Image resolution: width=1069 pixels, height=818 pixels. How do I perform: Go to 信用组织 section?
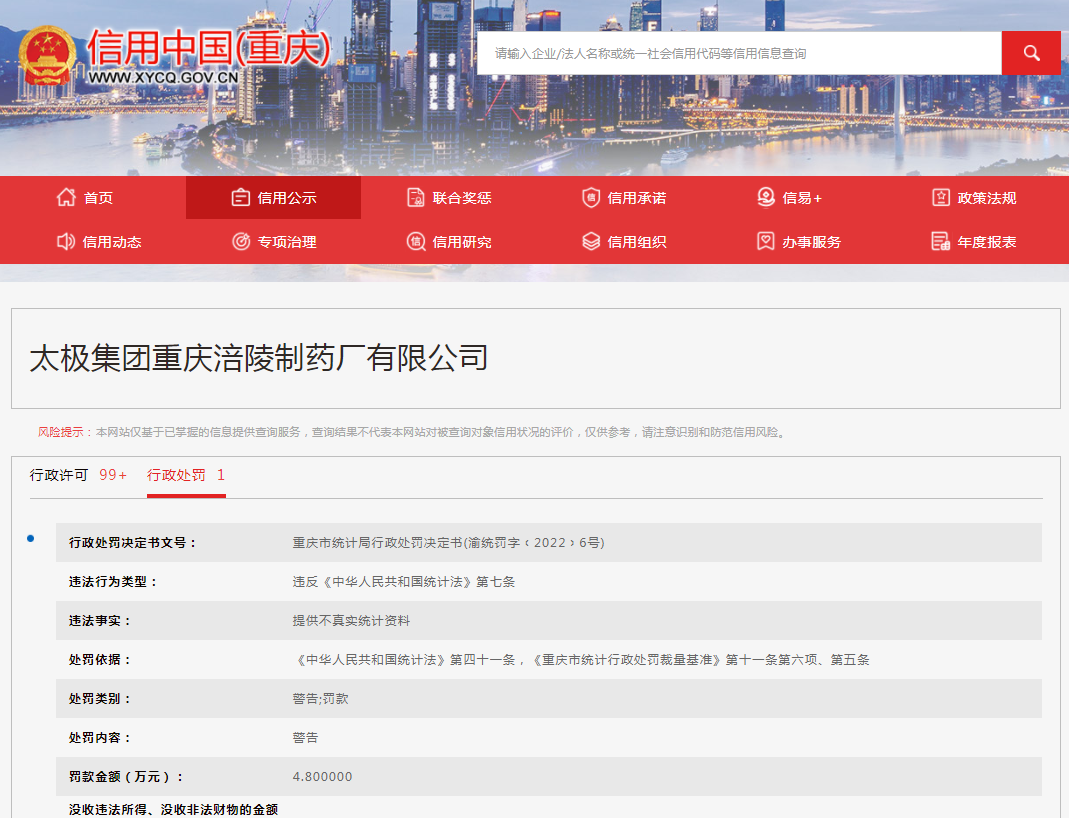coord(637,242)
